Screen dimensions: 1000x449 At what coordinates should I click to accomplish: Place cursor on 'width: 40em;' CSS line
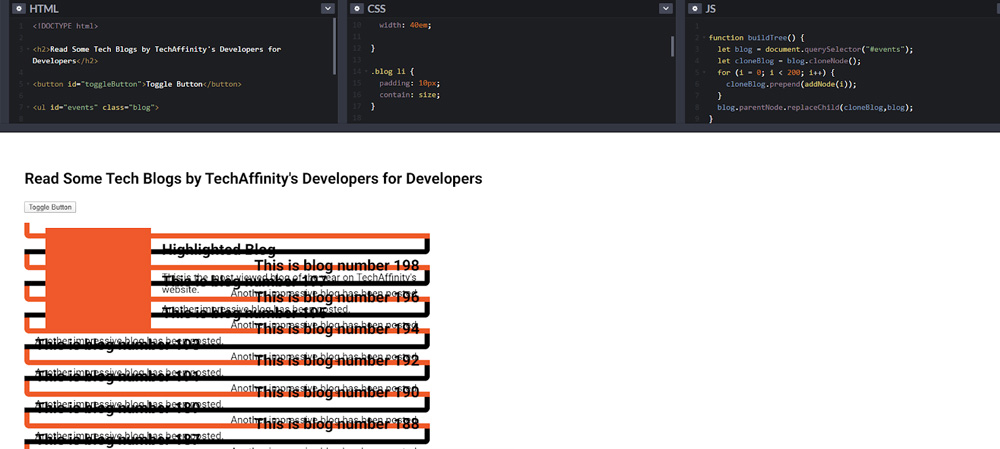(x=404, y=24)
